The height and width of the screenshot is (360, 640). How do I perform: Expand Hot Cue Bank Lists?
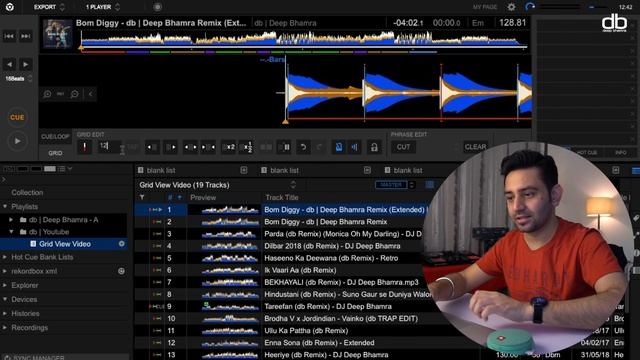click(x=5, y=257)
